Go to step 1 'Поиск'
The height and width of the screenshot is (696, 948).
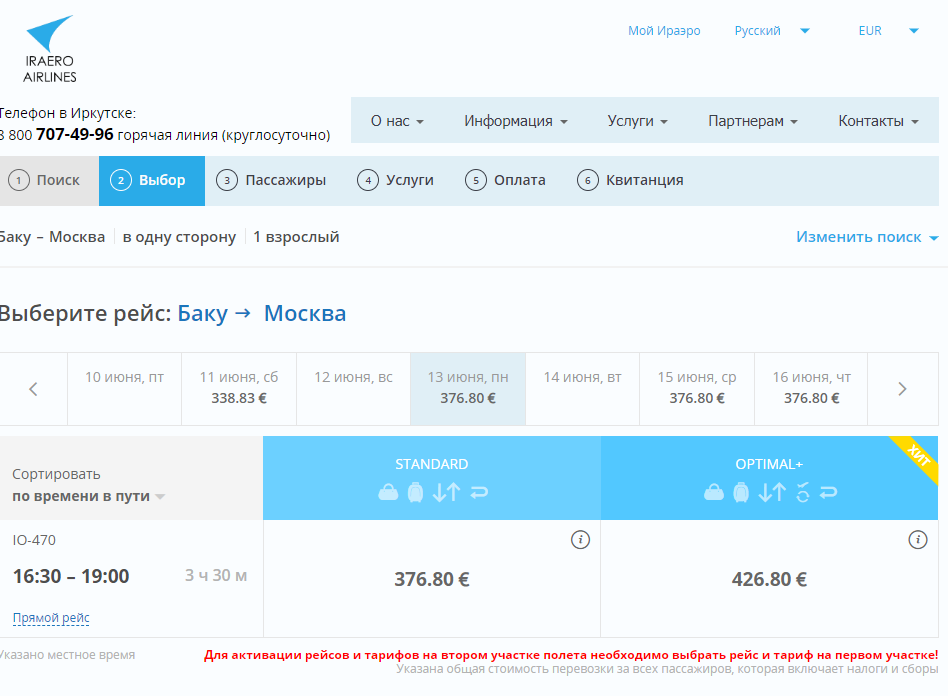coord(46,180)
